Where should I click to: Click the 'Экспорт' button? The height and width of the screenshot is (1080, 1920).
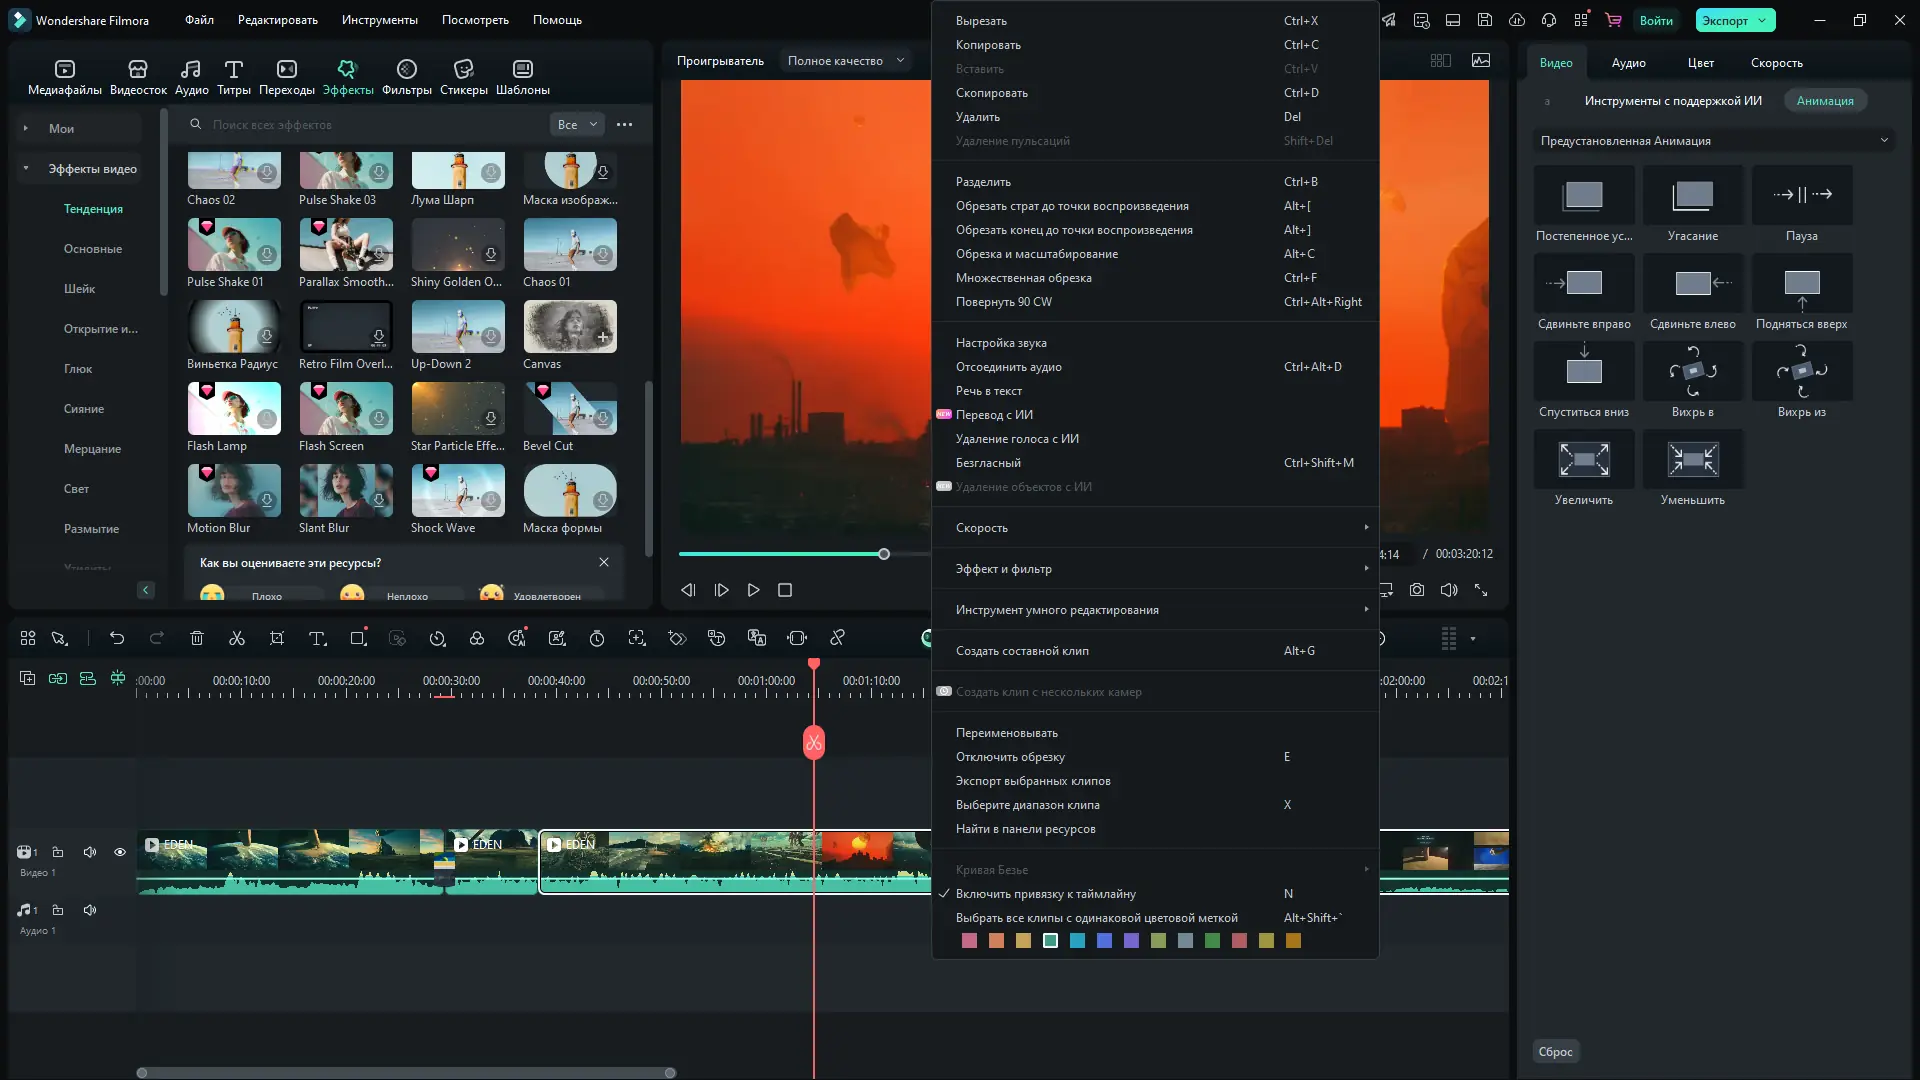click(x=1726, y=20)
